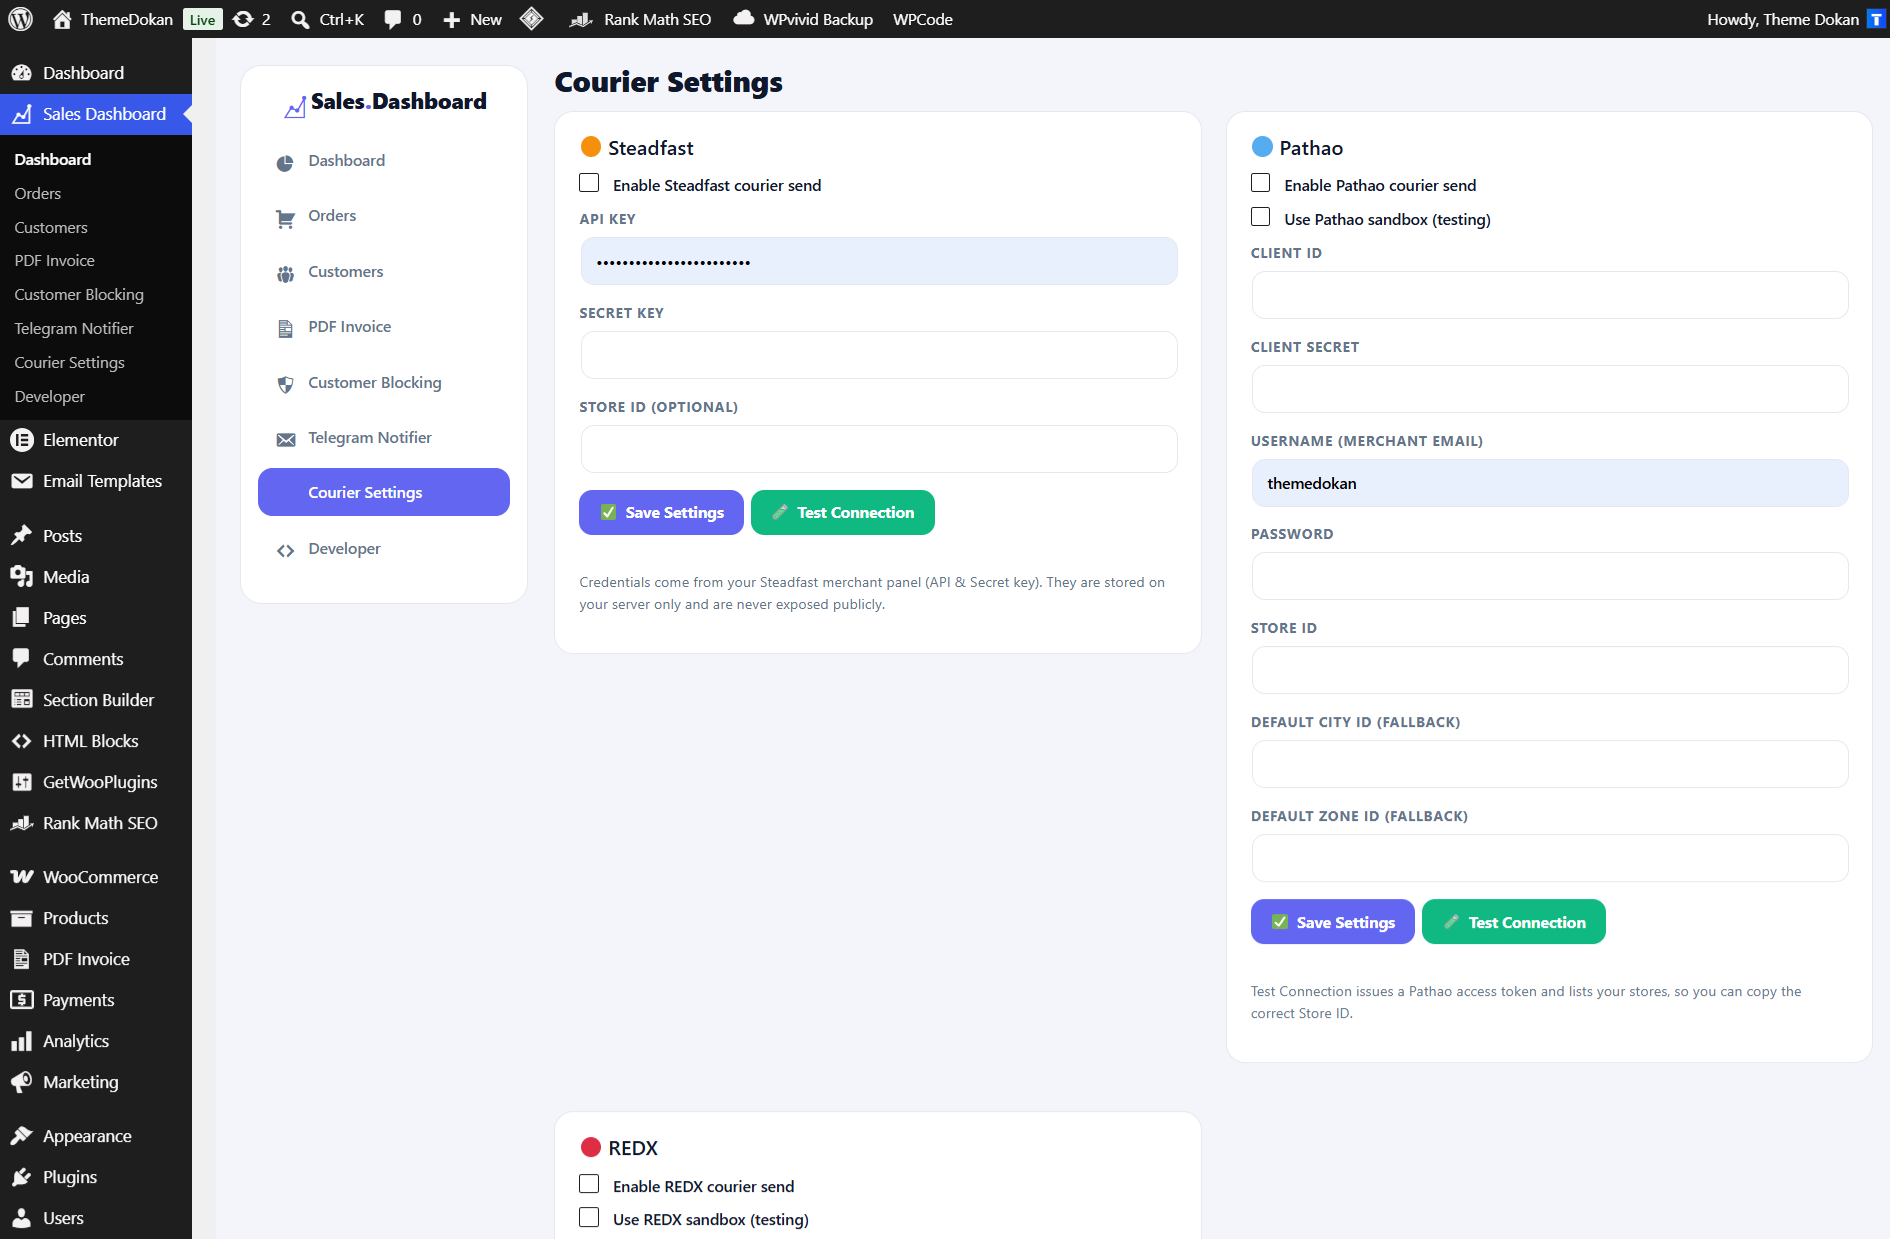Viewport: 1890px width, 1239px height.
Task: Open Customer Blocking in Sales Dashboard panel
Action: coord(384,383)
